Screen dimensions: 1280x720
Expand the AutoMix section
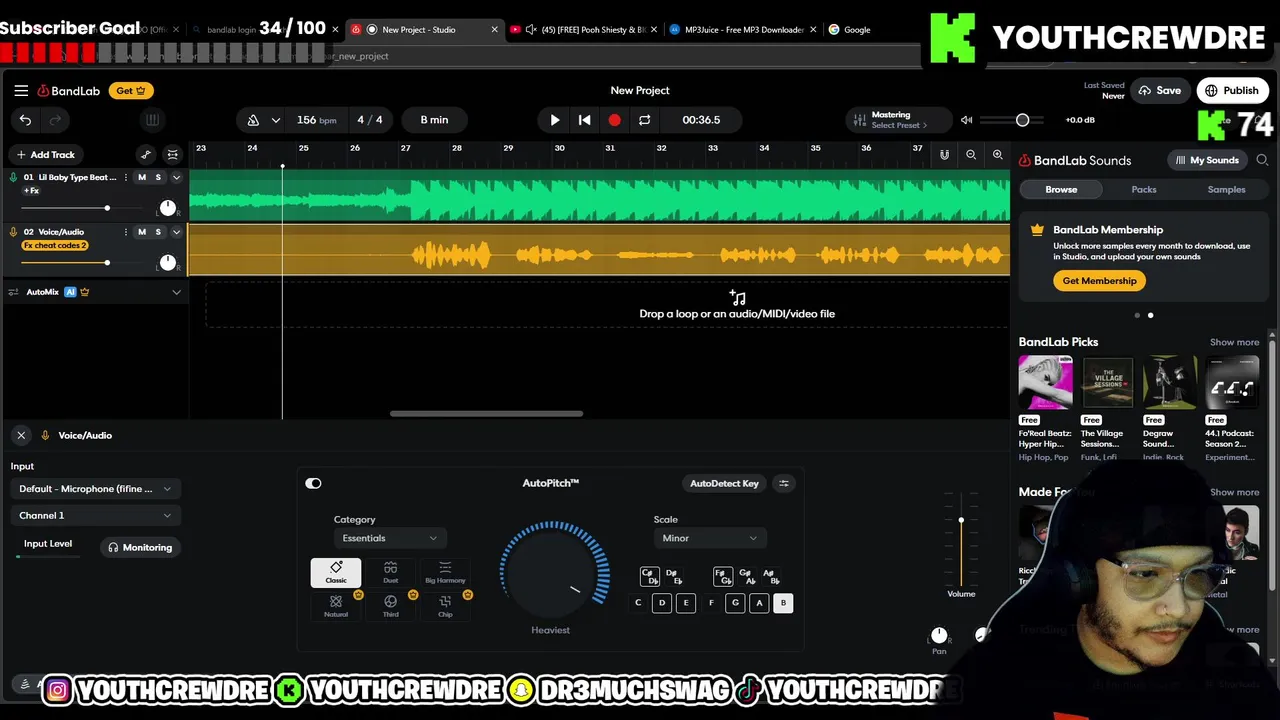click(176, 292)
